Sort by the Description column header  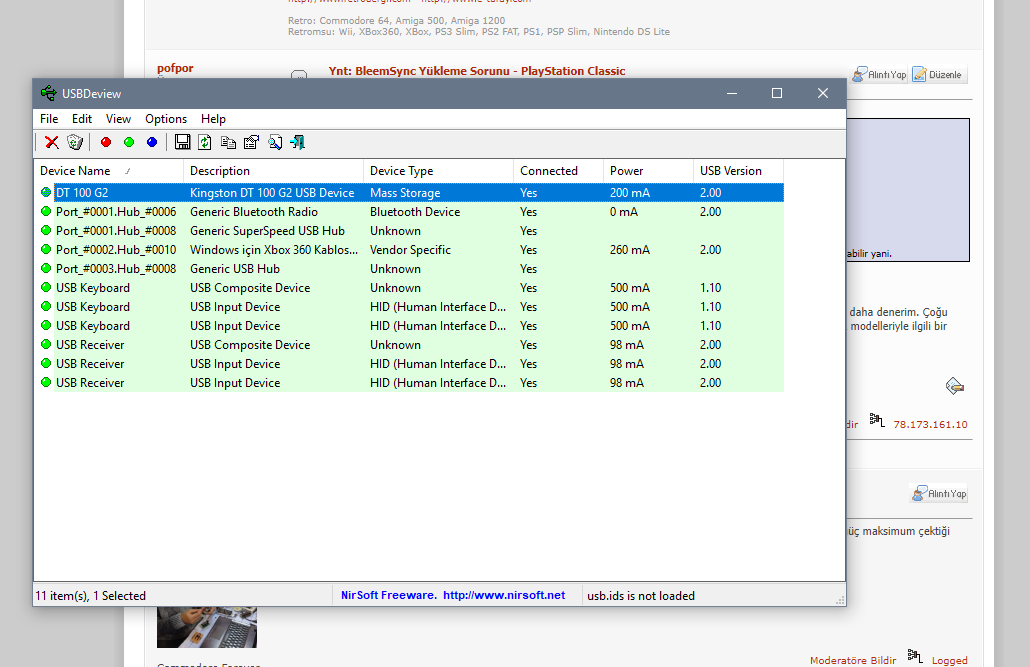click(273, 171)
